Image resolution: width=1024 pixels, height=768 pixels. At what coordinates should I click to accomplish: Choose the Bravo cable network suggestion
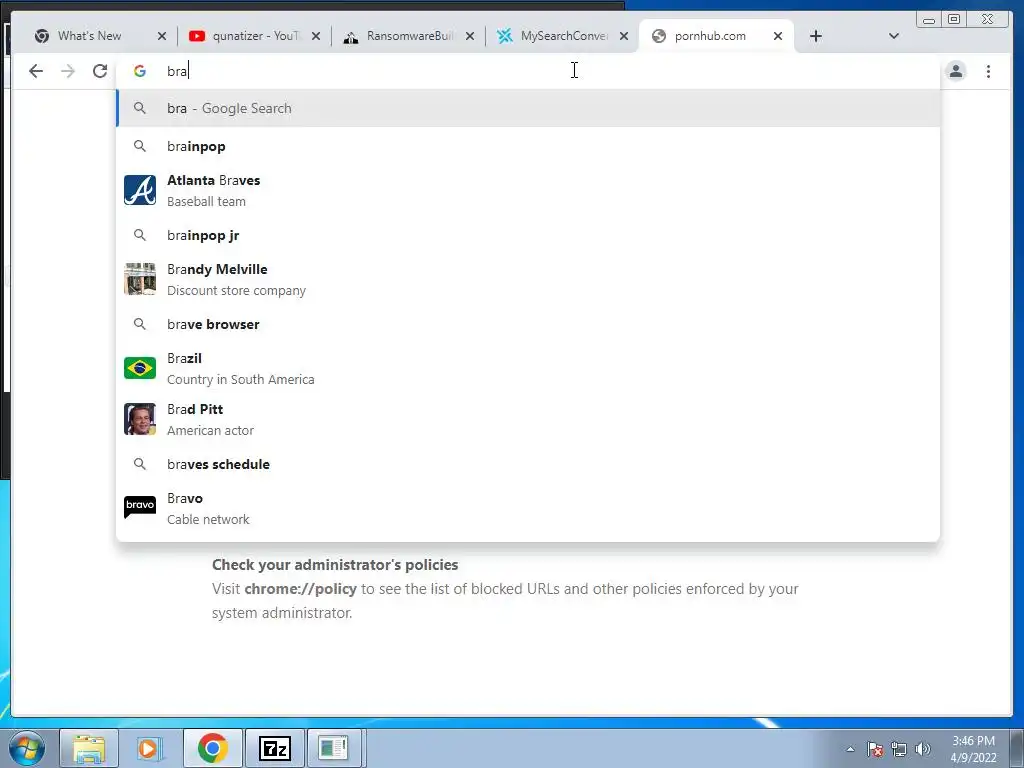point(528,509)
